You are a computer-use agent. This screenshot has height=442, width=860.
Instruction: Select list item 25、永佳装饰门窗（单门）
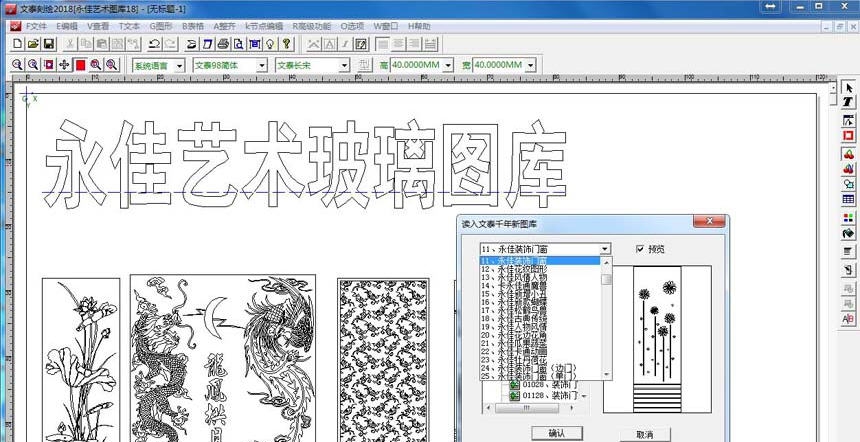point(541,376)
